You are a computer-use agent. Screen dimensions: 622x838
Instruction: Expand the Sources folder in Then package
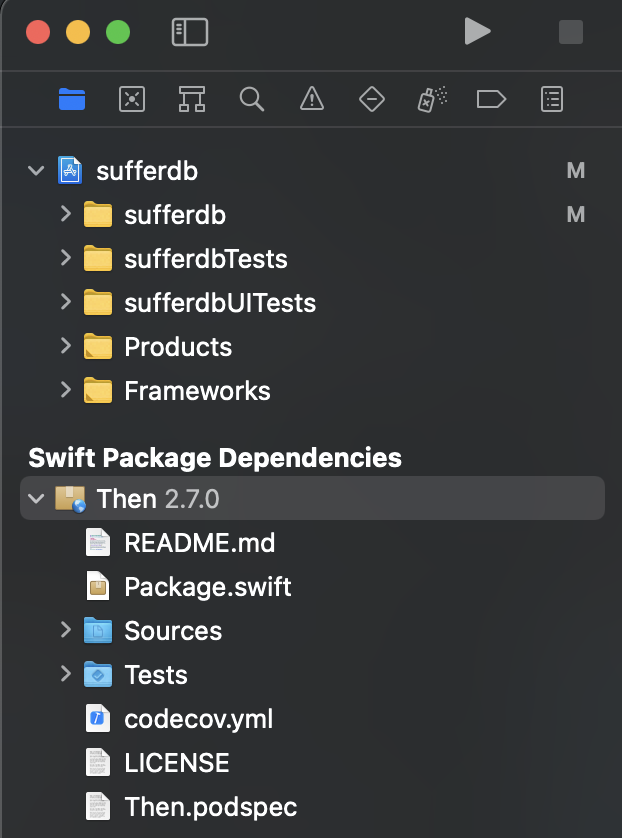click(x=66, y=630)
